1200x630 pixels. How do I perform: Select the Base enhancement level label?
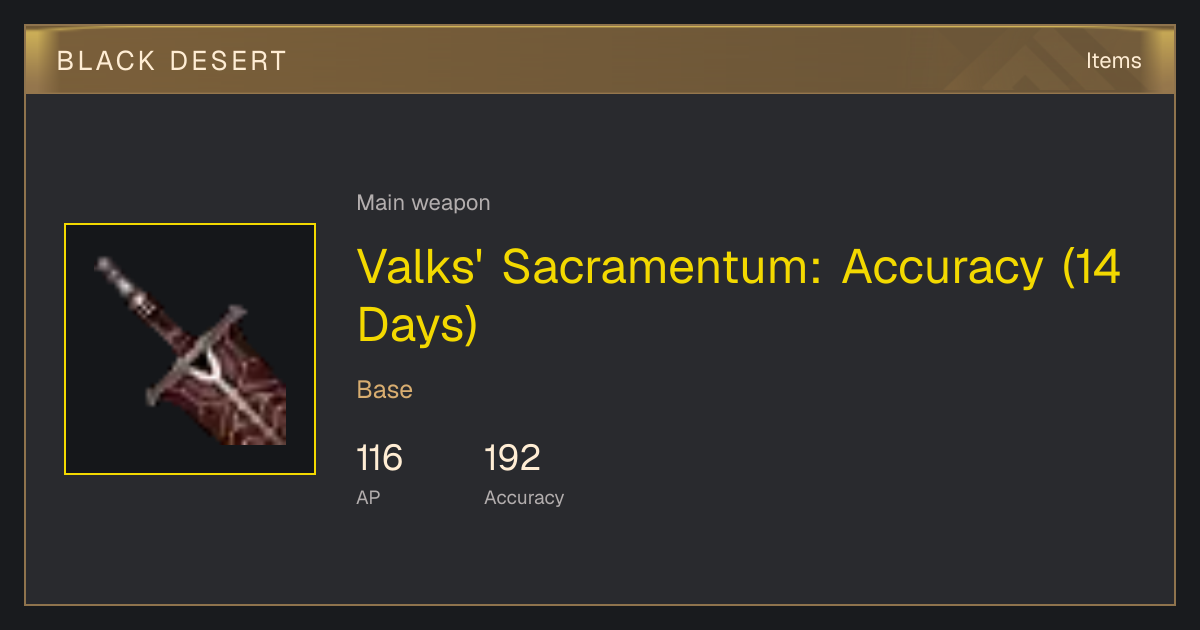tap(385, 390)
